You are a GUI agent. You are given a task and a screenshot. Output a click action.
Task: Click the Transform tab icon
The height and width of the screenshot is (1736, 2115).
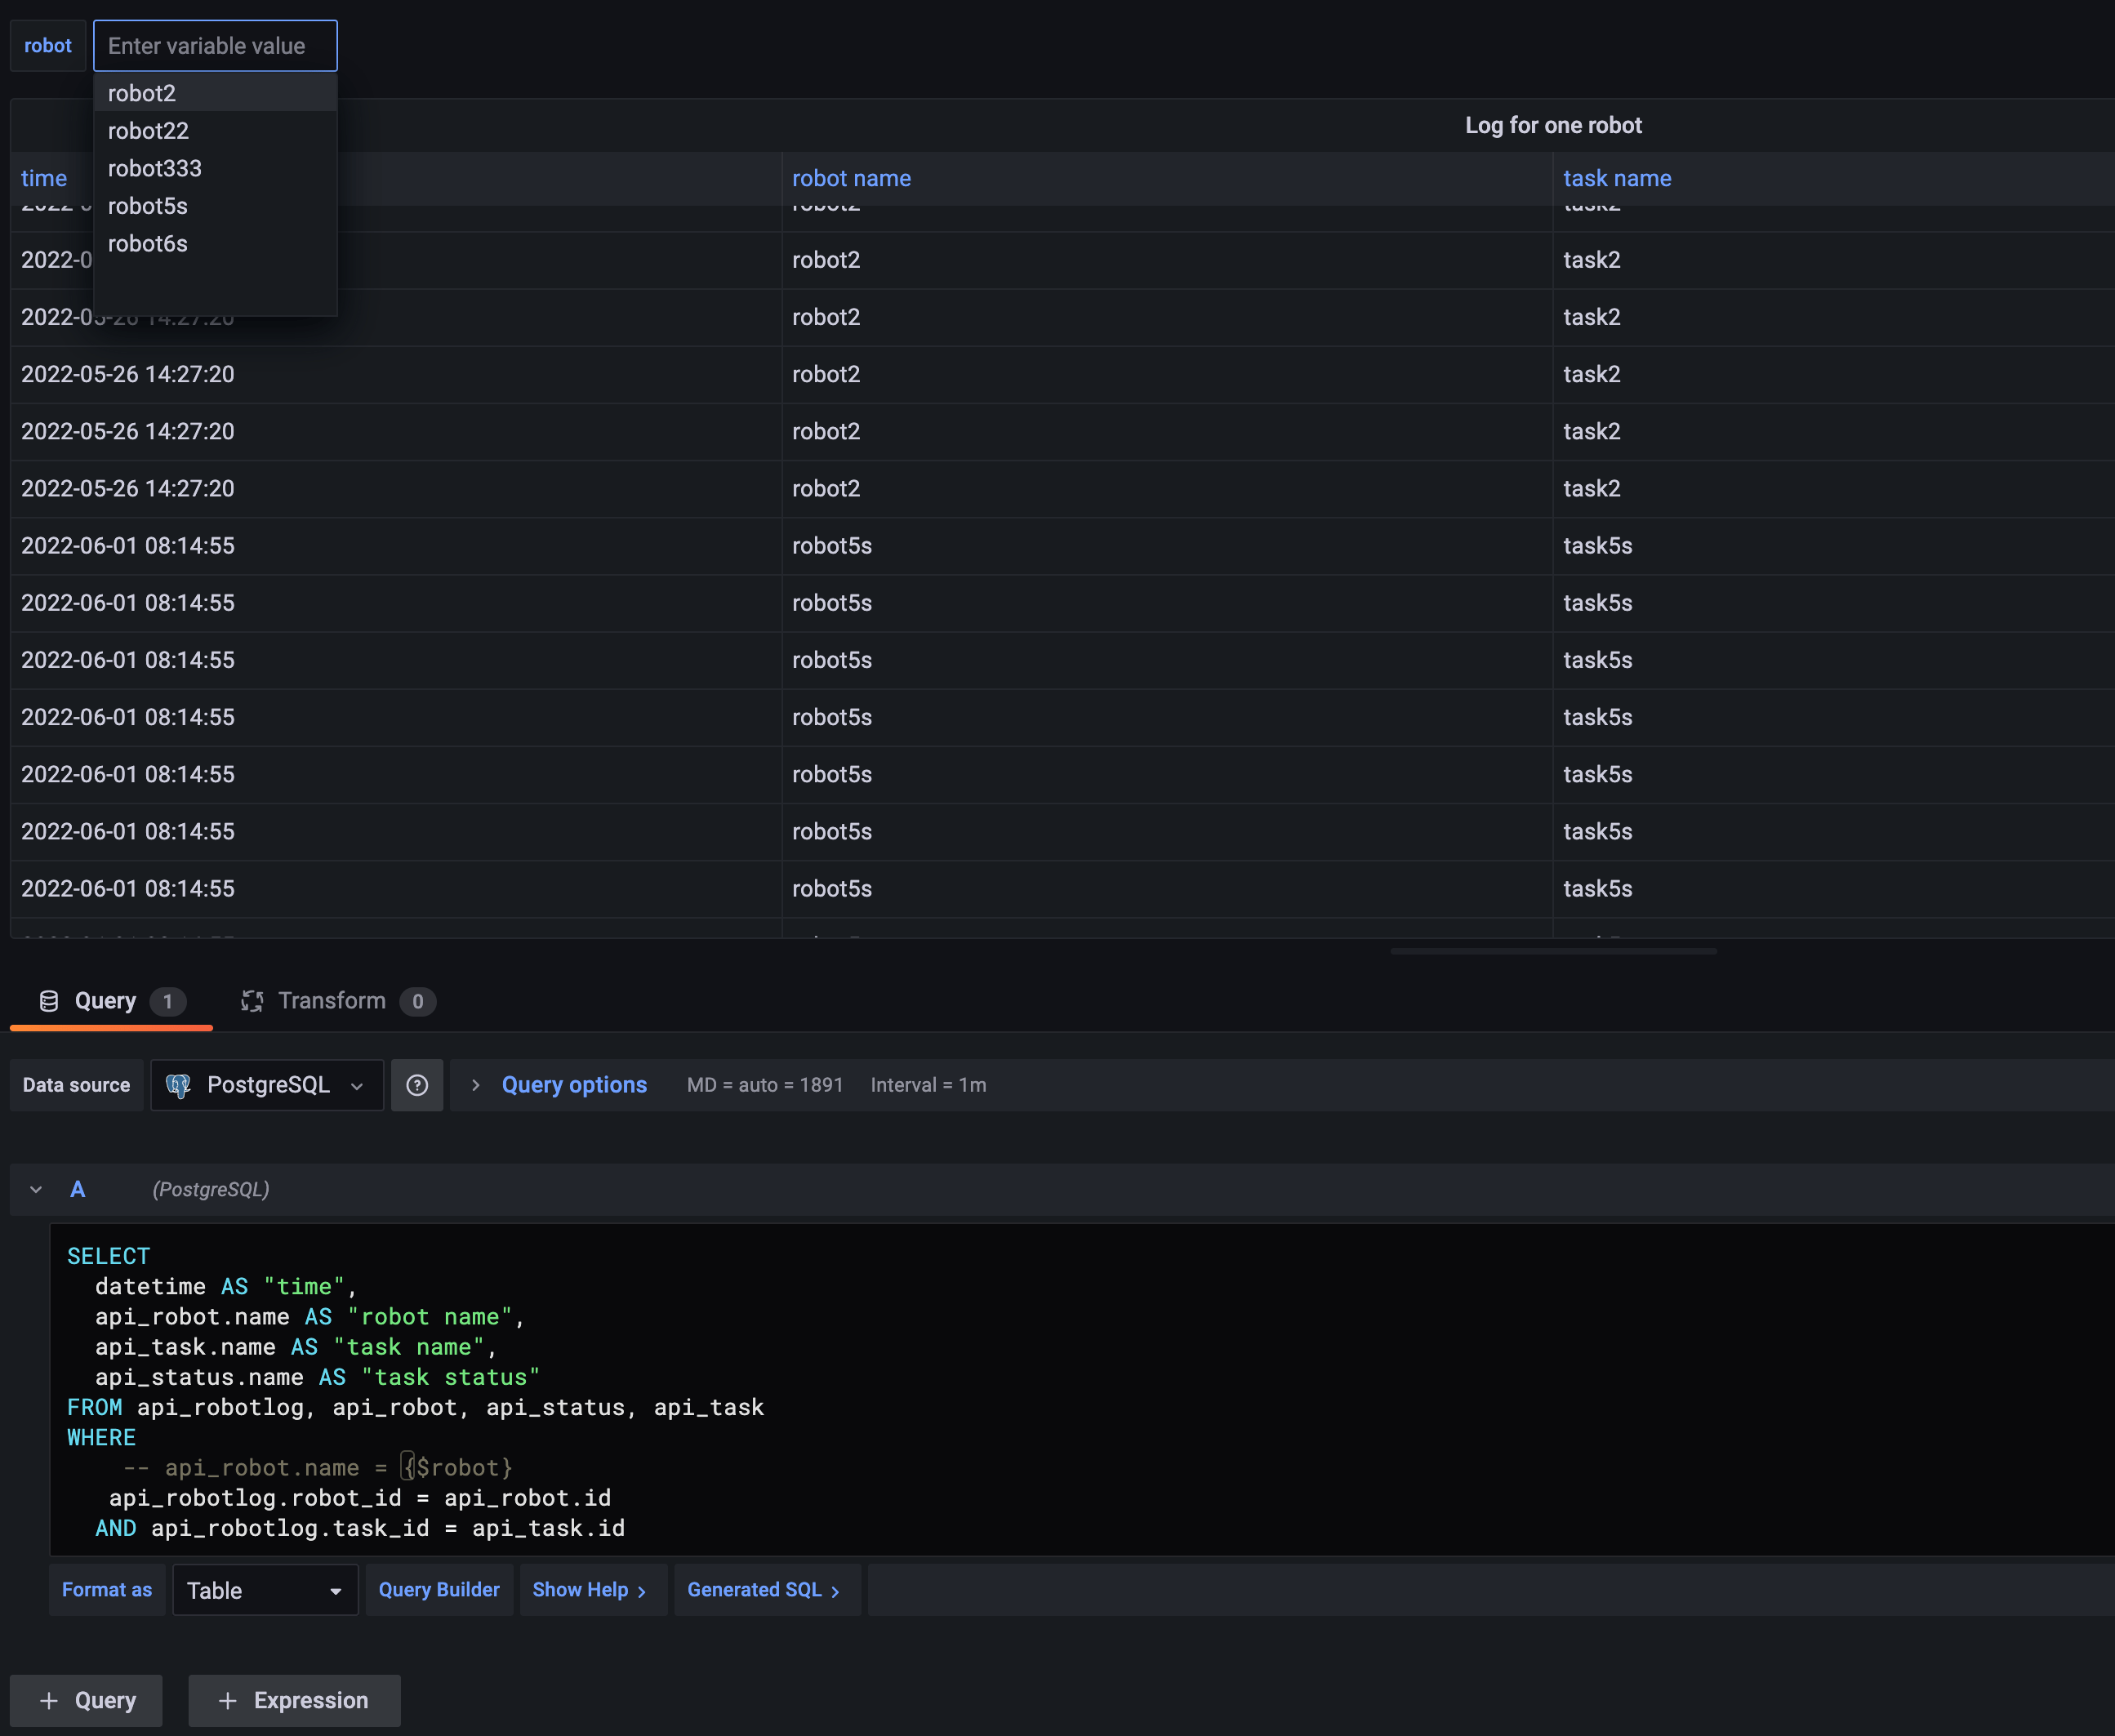pyautogui.click(x=252, y=1001)
